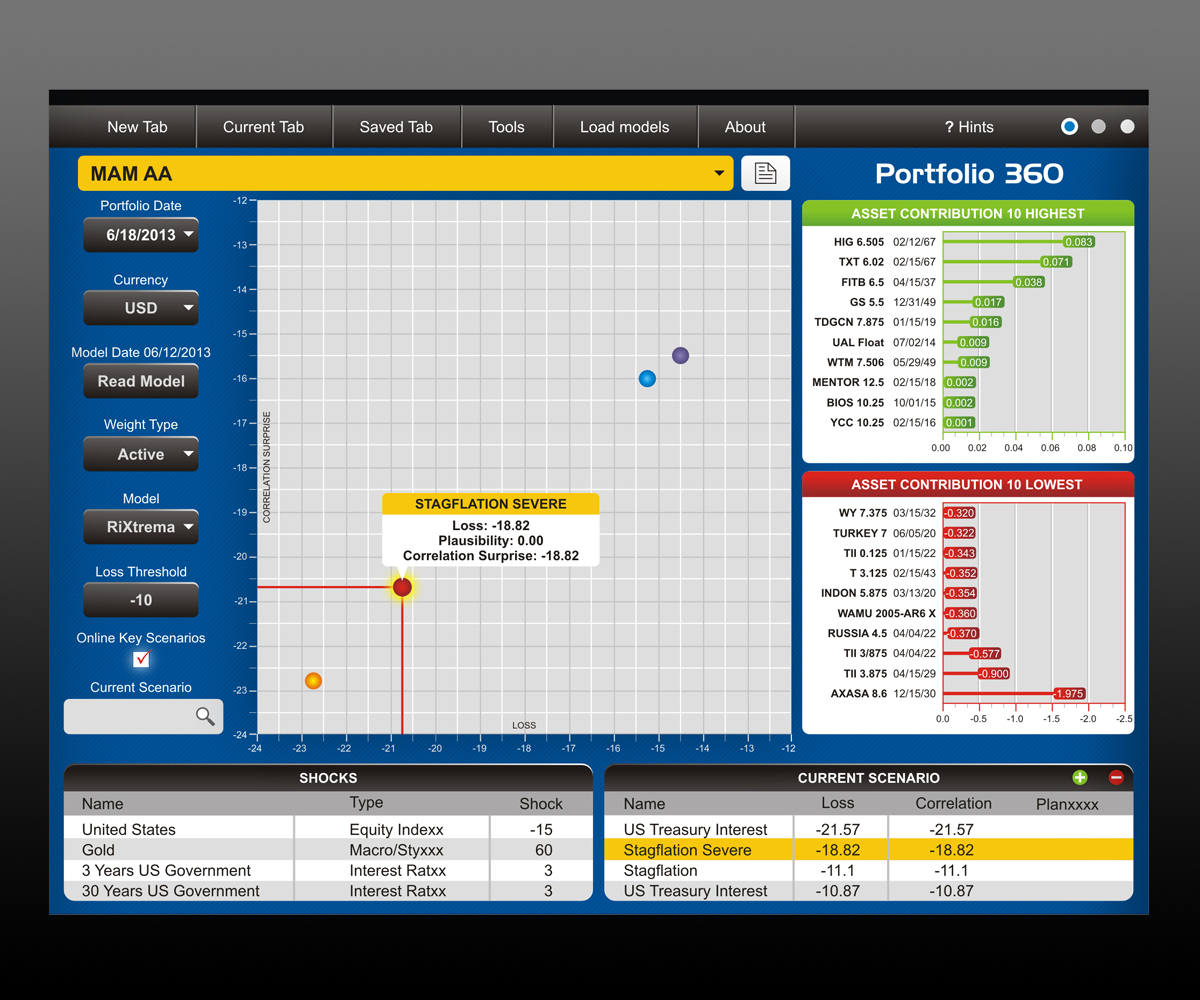Click Asset Contribution 10 Highest header

(968, 213)
